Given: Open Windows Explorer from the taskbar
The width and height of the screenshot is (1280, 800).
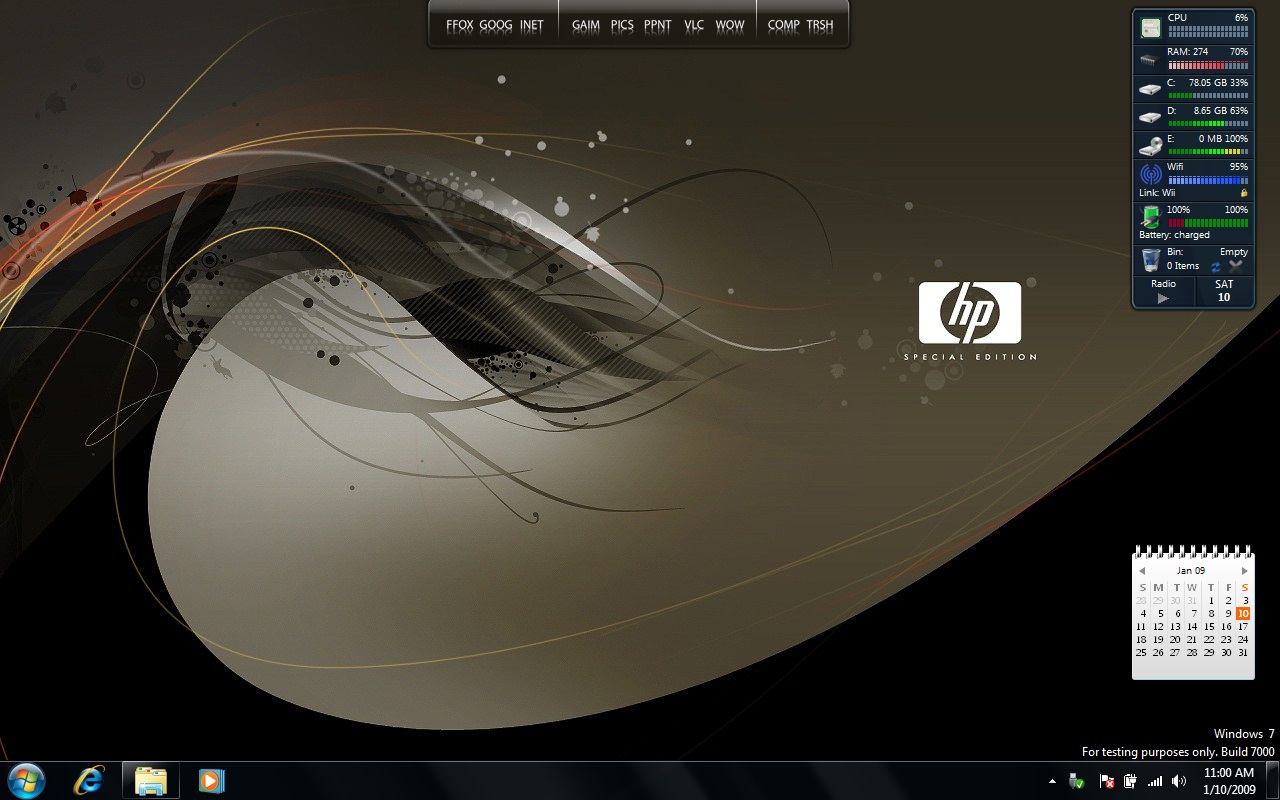Looking at the screenshot, I should [151, 780].
